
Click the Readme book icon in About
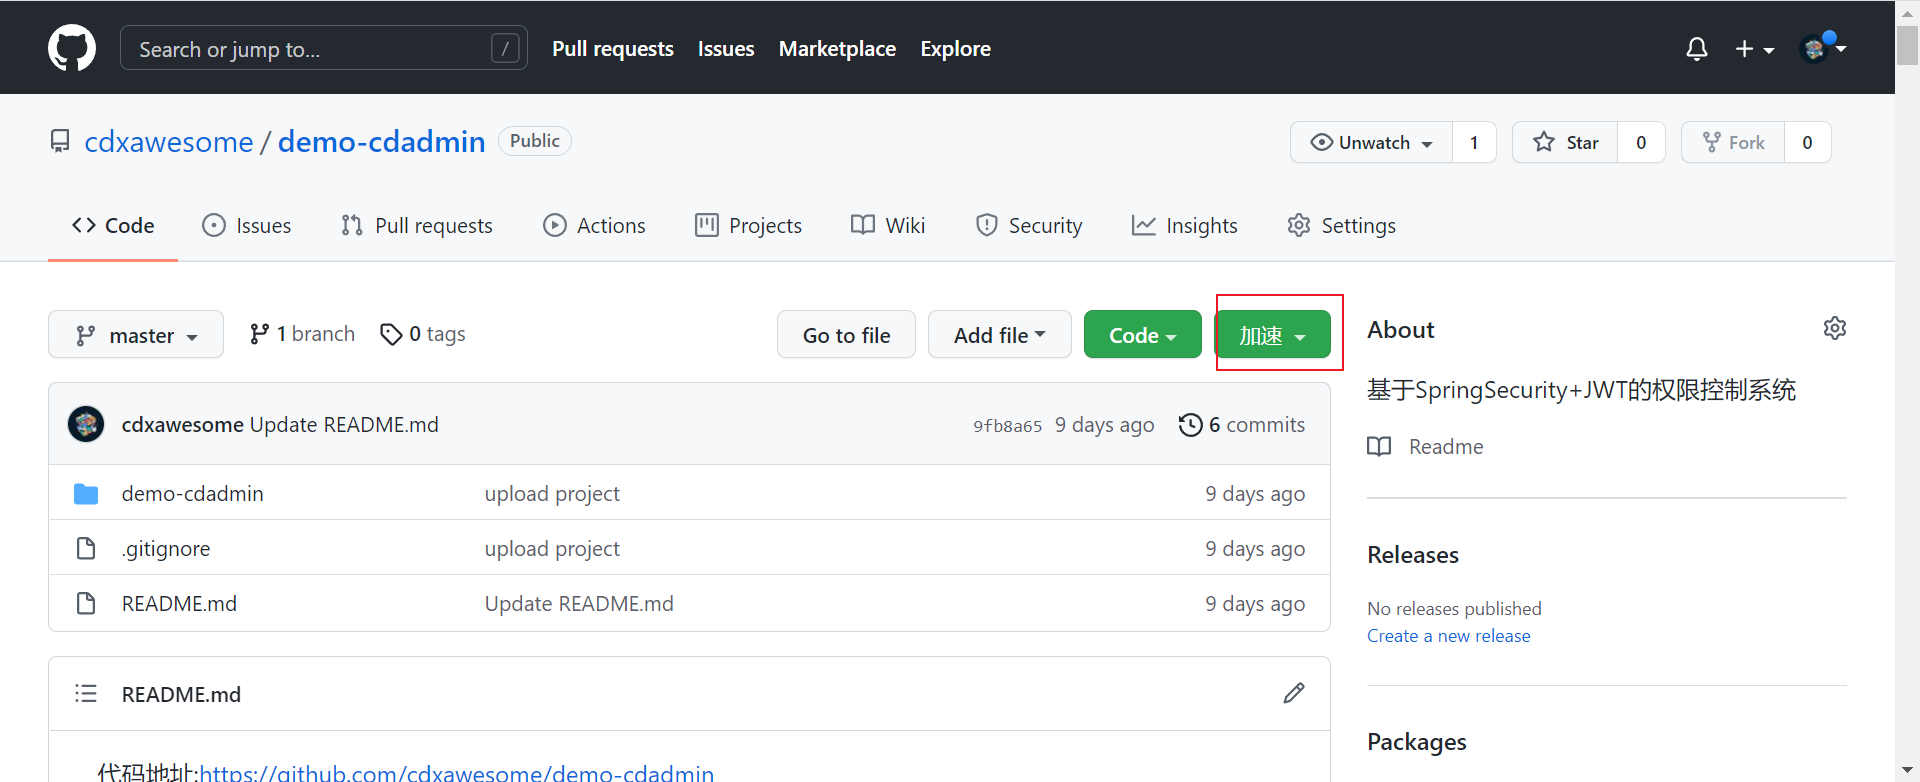coord(1379,446)
